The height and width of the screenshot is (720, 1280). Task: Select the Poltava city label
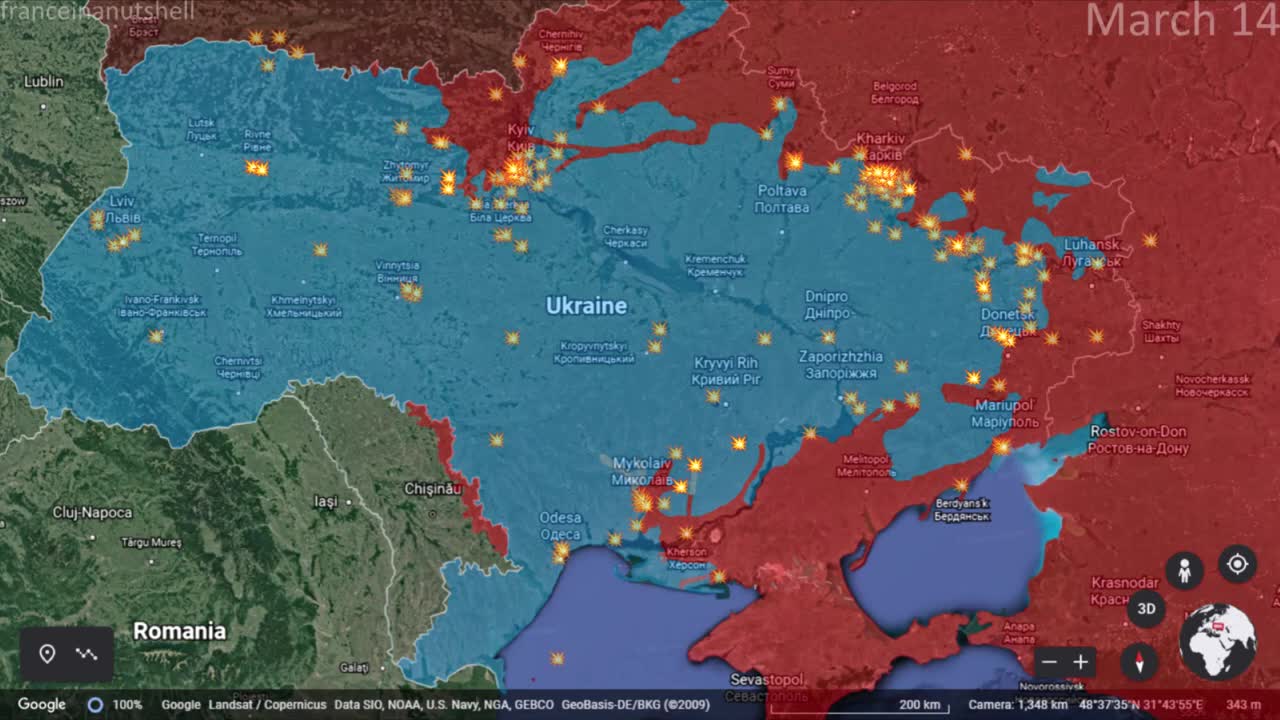pos(783,198)
